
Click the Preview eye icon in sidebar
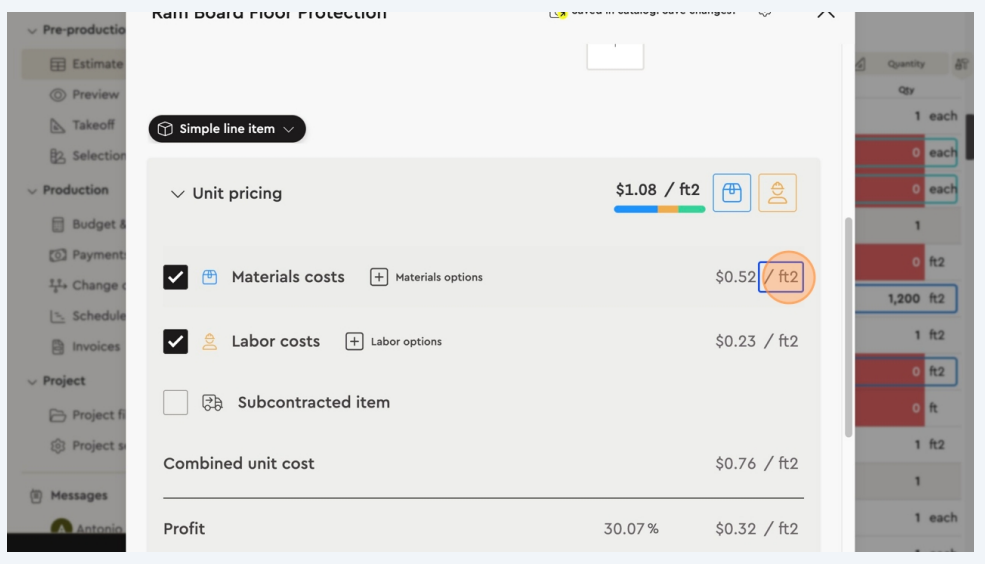tap(58, 95)
